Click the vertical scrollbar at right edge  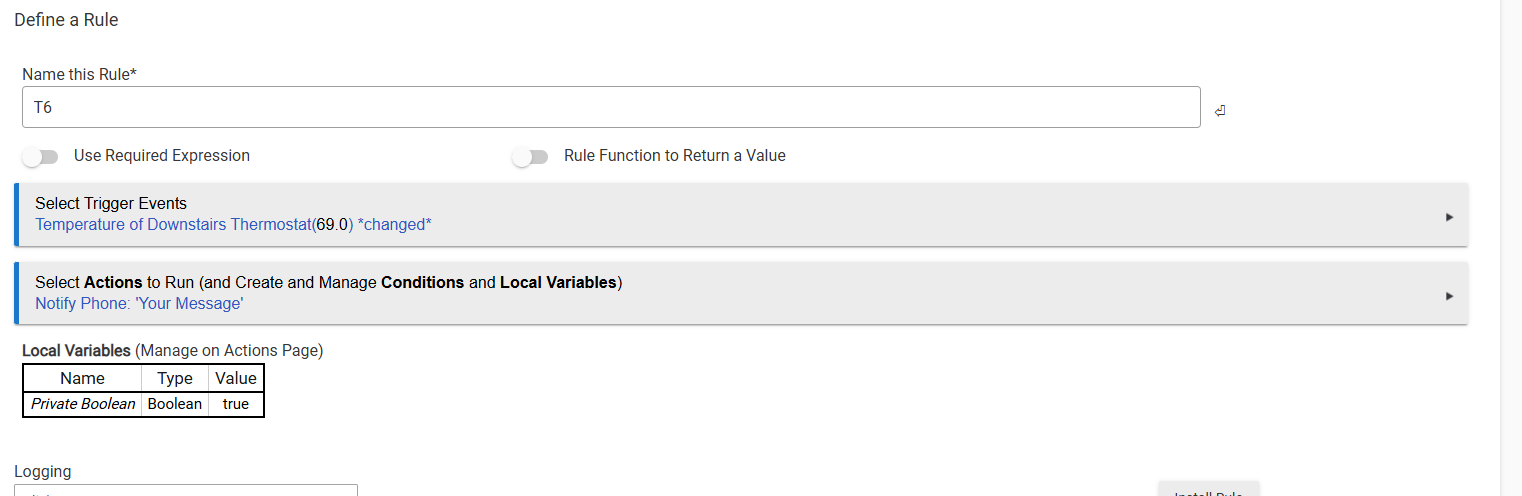point(1511,248)
